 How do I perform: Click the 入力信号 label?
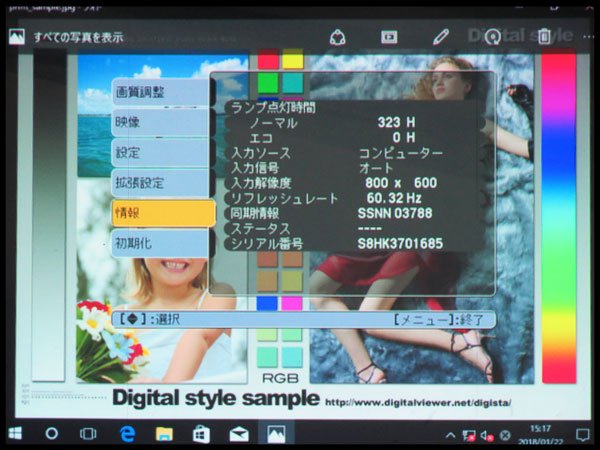coord(255,168)
